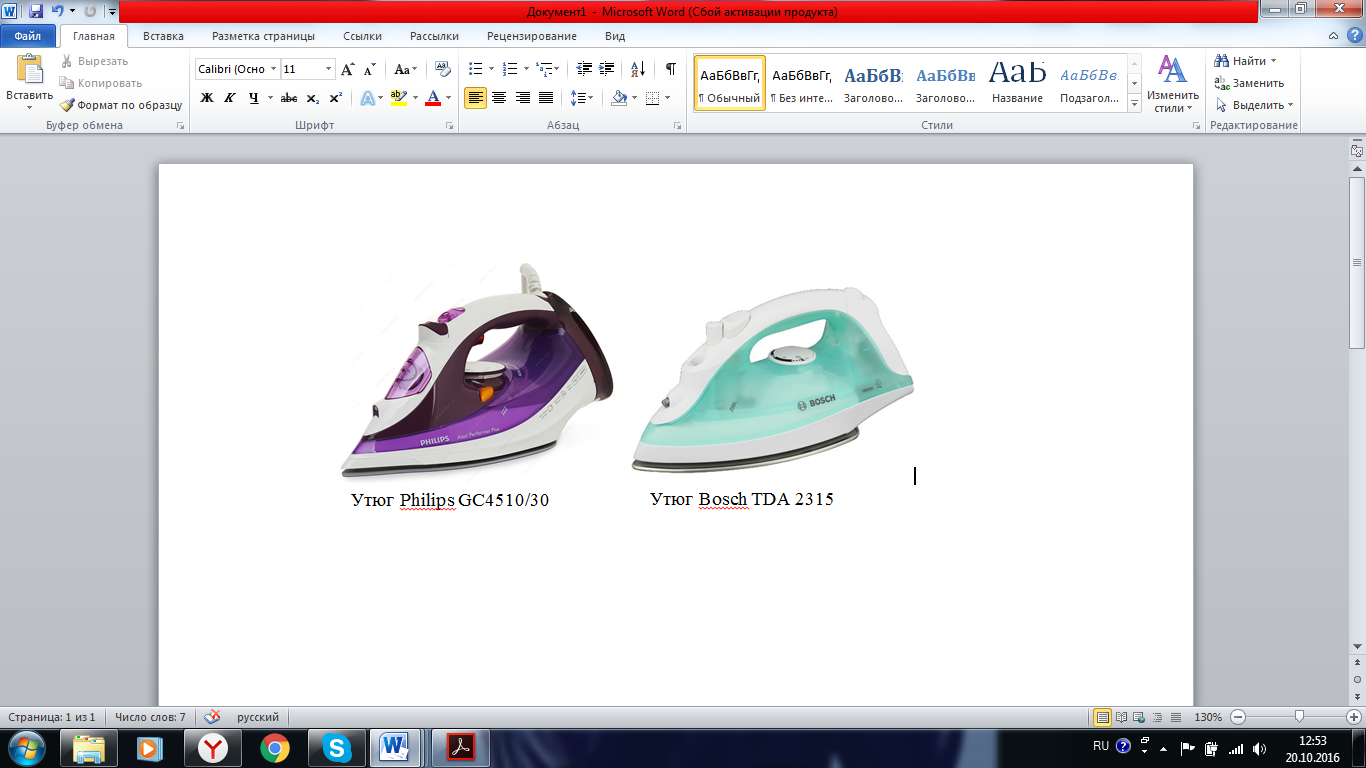Open the Calibri font name dropdown
The height and width of the screenshot is (768, 1366).
272,69
